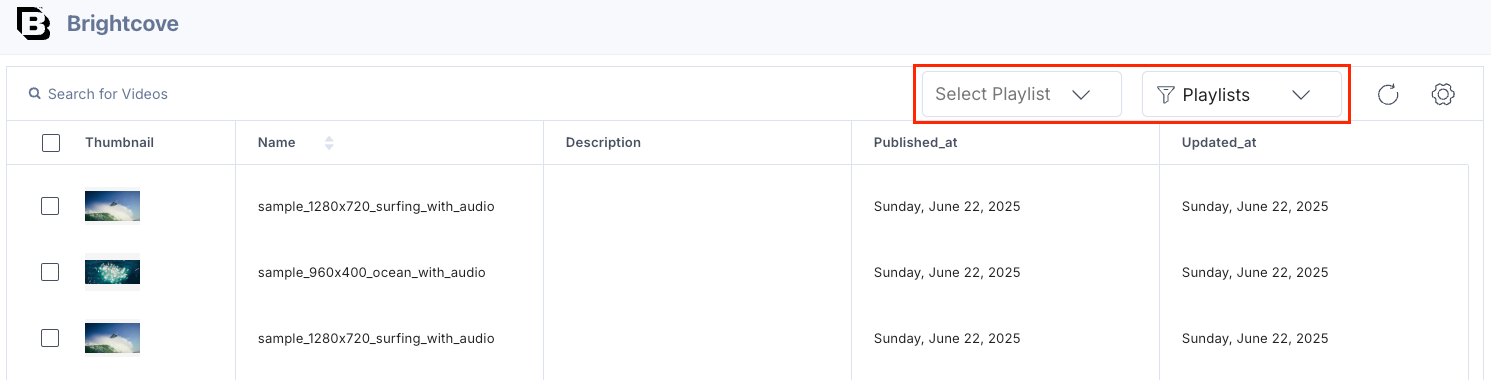
Task: Check the first surfing video row checkbox
Action: click(x=50, y=206)
